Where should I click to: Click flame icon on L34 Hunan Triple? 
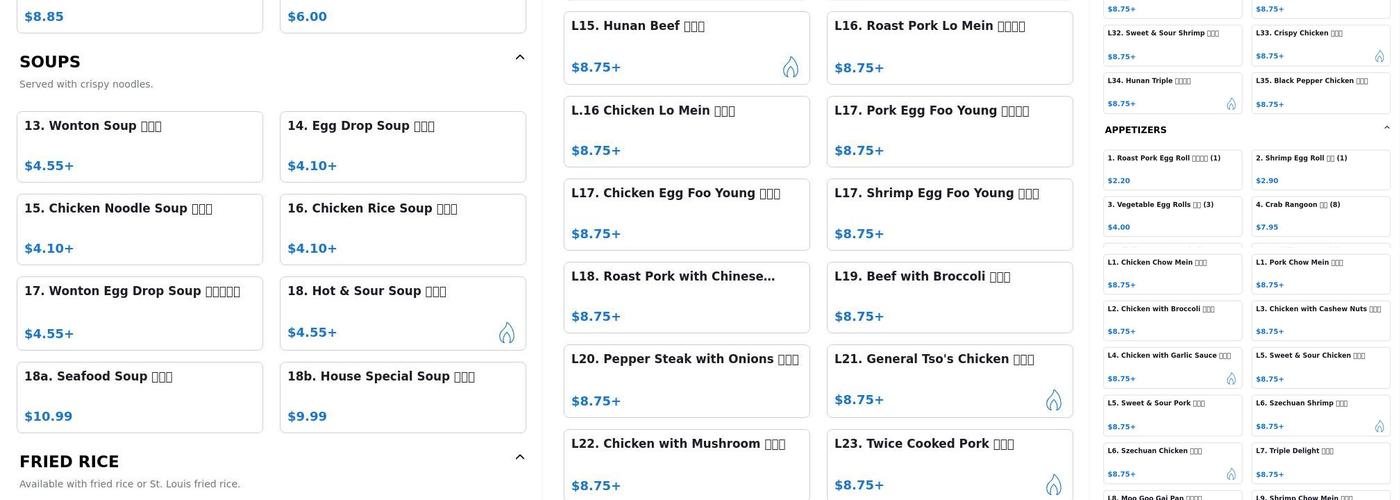(1231, 104)
